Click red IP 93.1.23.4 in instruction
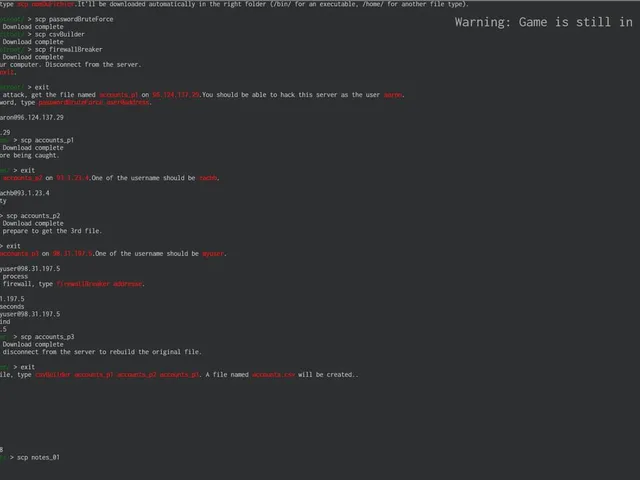This screenshot has height=480, width=640. (73, 178)
